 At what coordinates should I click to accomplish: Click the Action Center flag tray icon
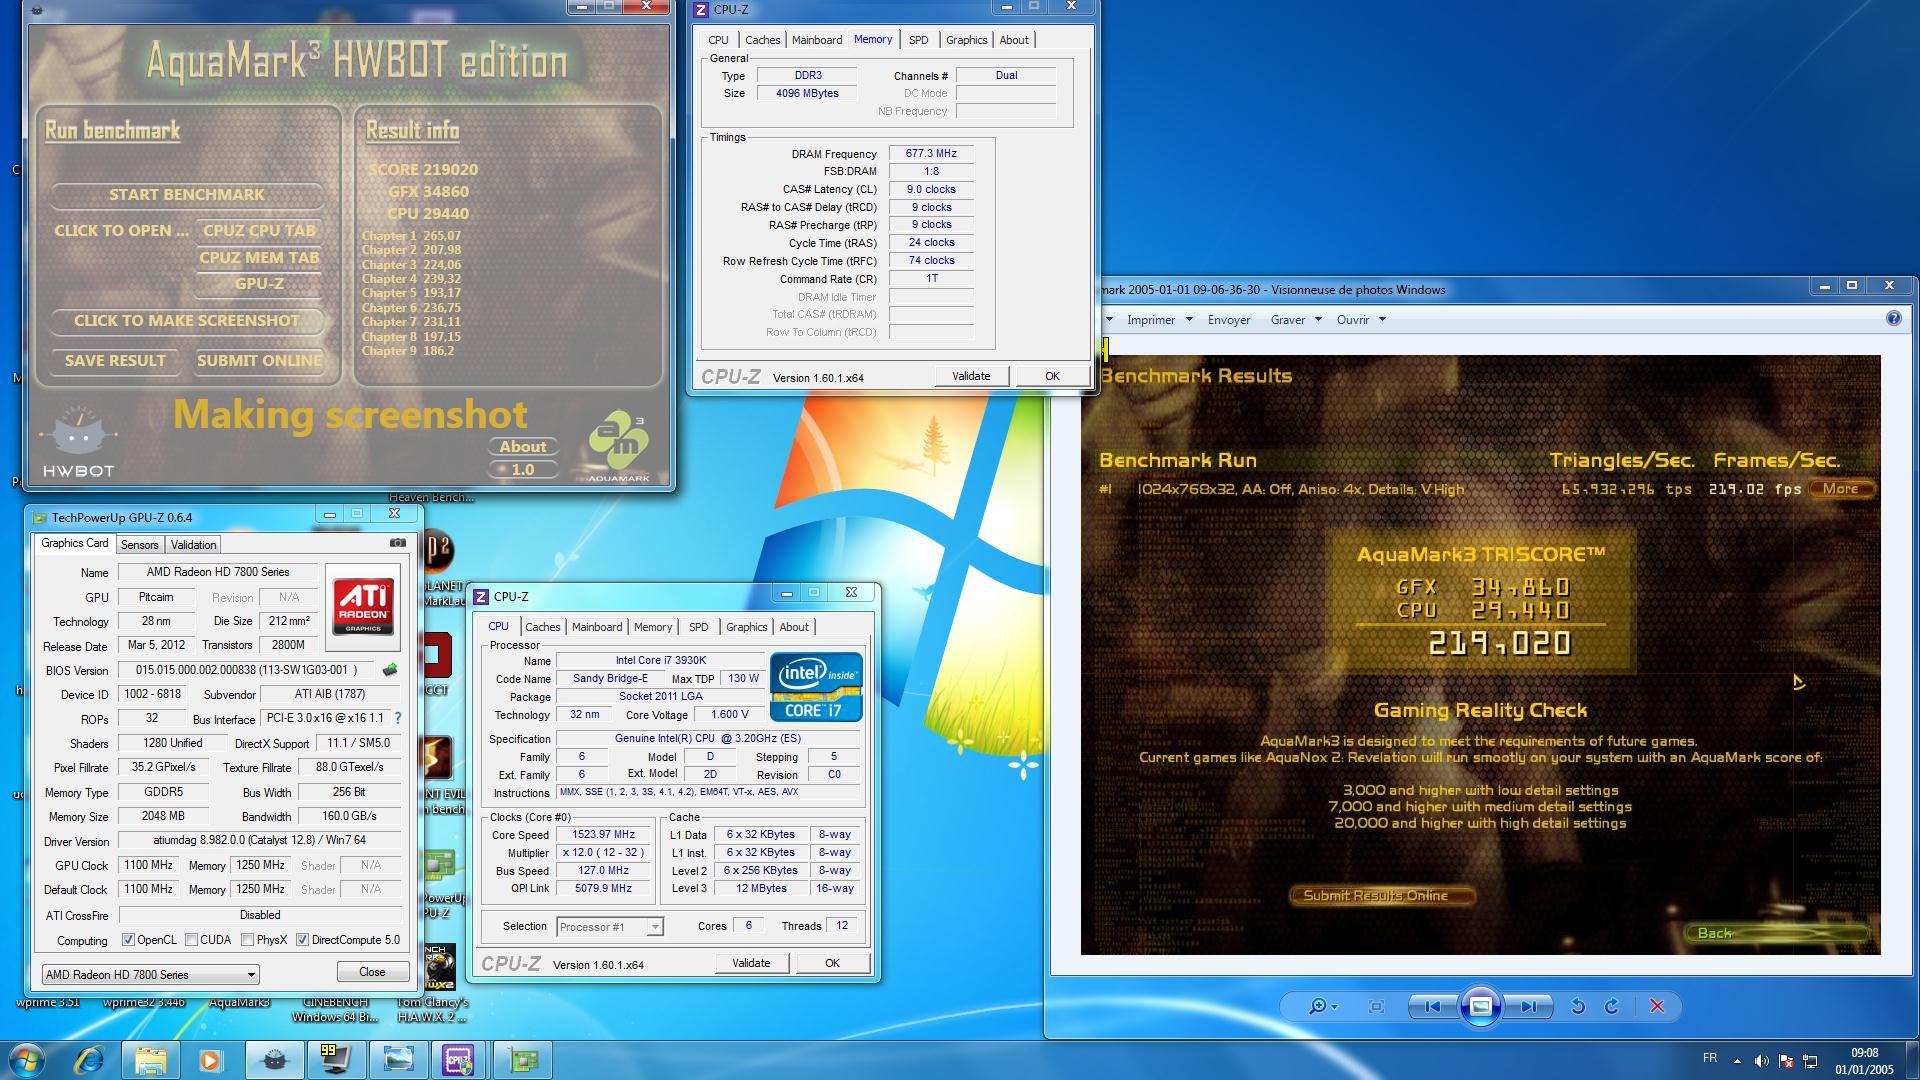click(1786, 1061)
